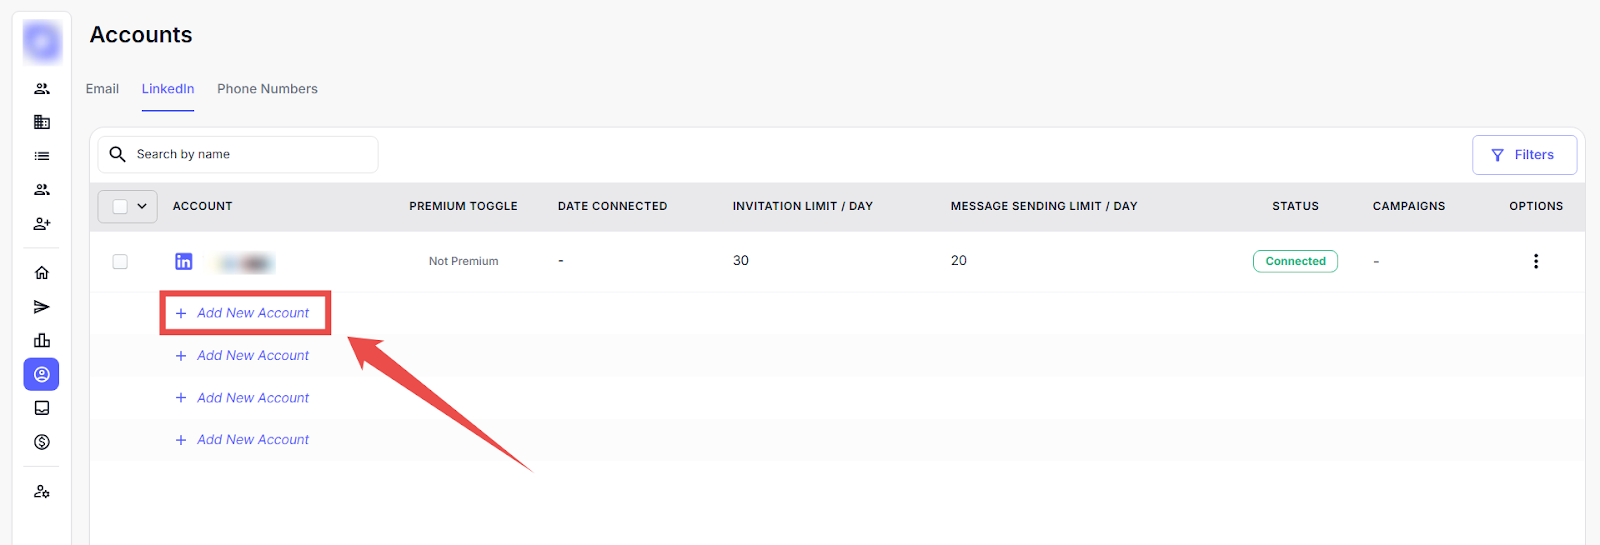Image resolution: width=1600 pixels, height=545 pixels.
Task: Click the Search by name field
Action: pos(250,154)
